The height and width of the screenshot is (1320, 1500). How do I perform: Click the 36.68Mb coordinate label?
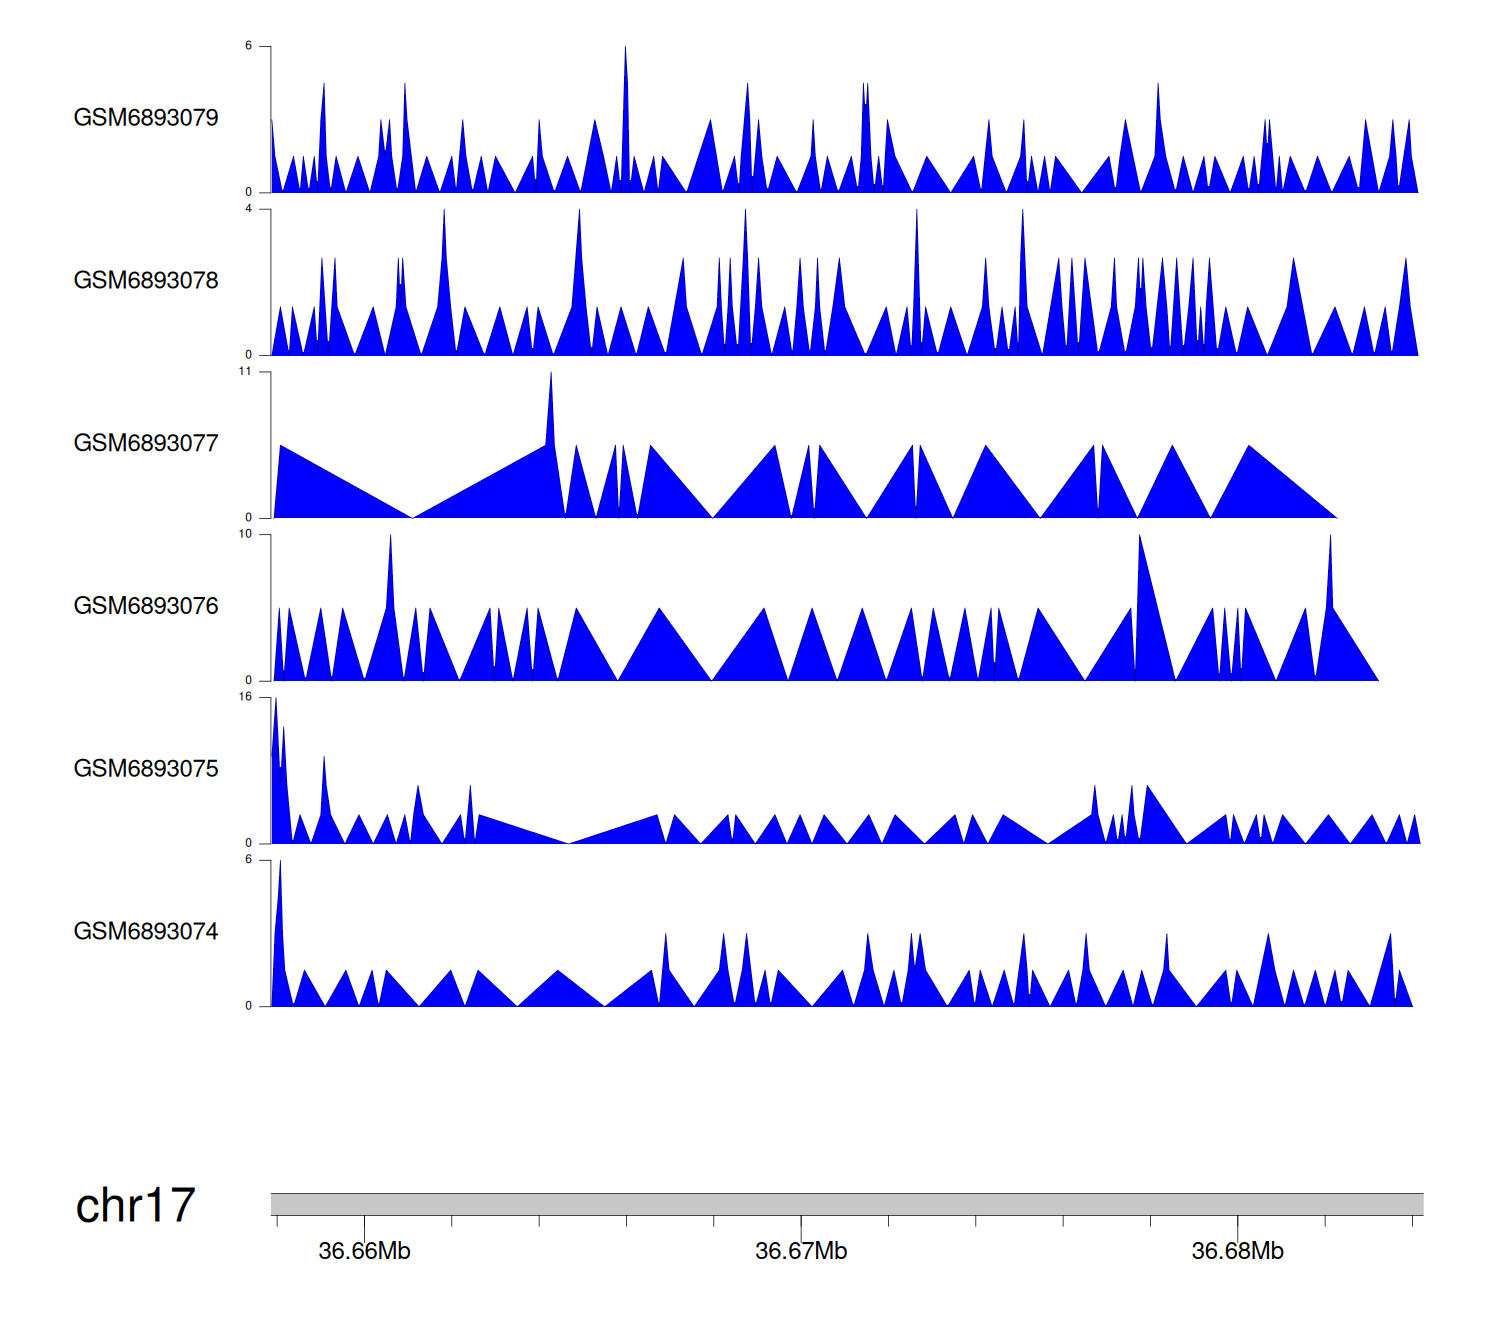pos(1237,1252)
